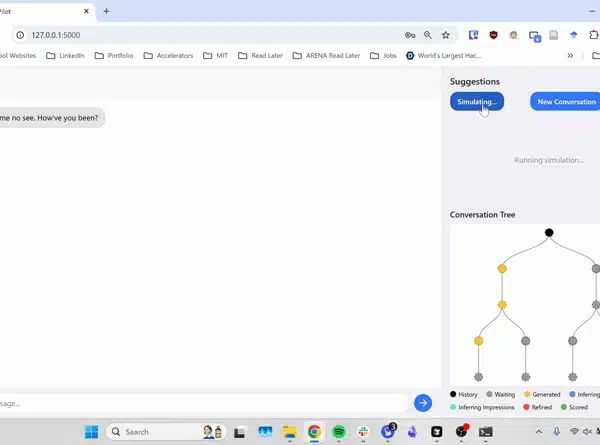Open the ARENA Read Later bookmarks folder
This screenshot has height=445, width=600.
pyautogui.click(x=326, y=55)
